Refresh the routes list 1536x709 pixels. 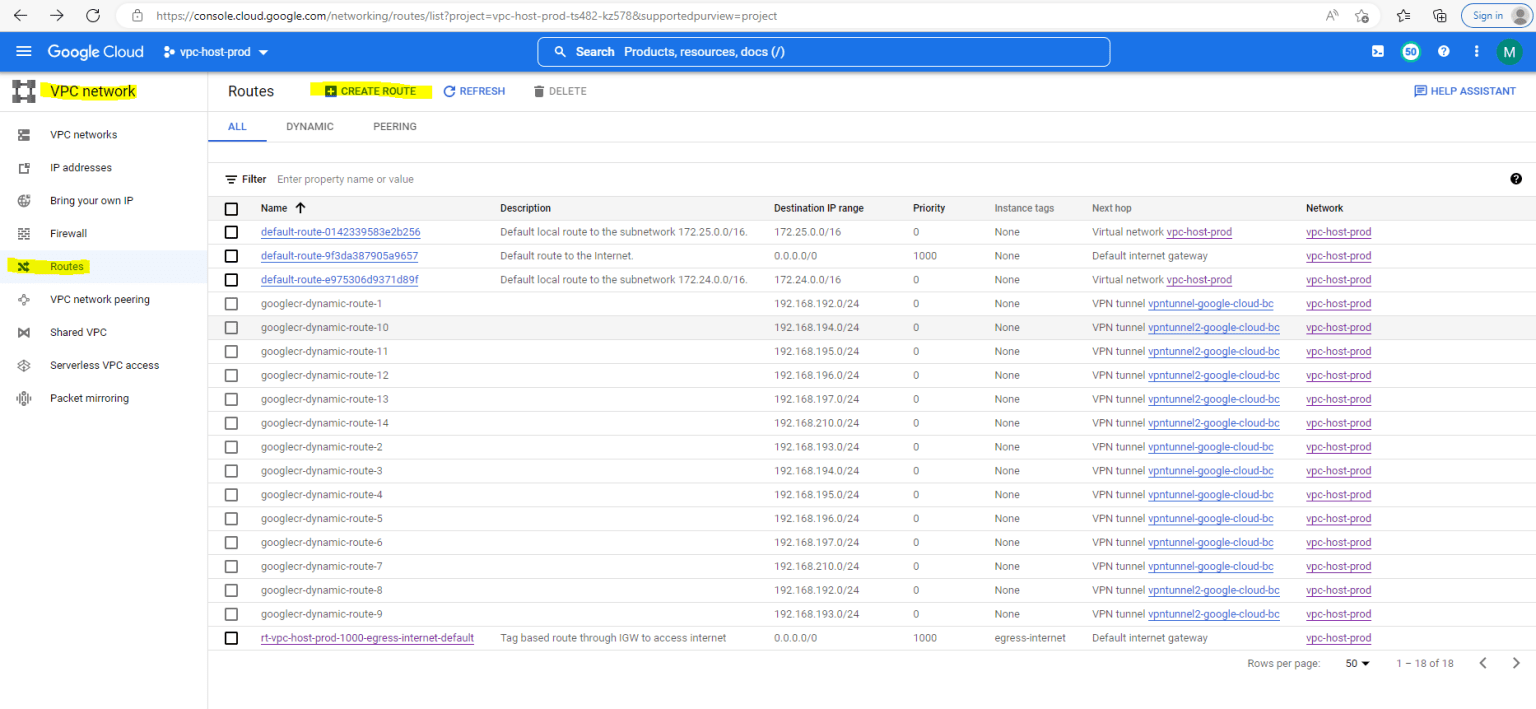[474, 90]
